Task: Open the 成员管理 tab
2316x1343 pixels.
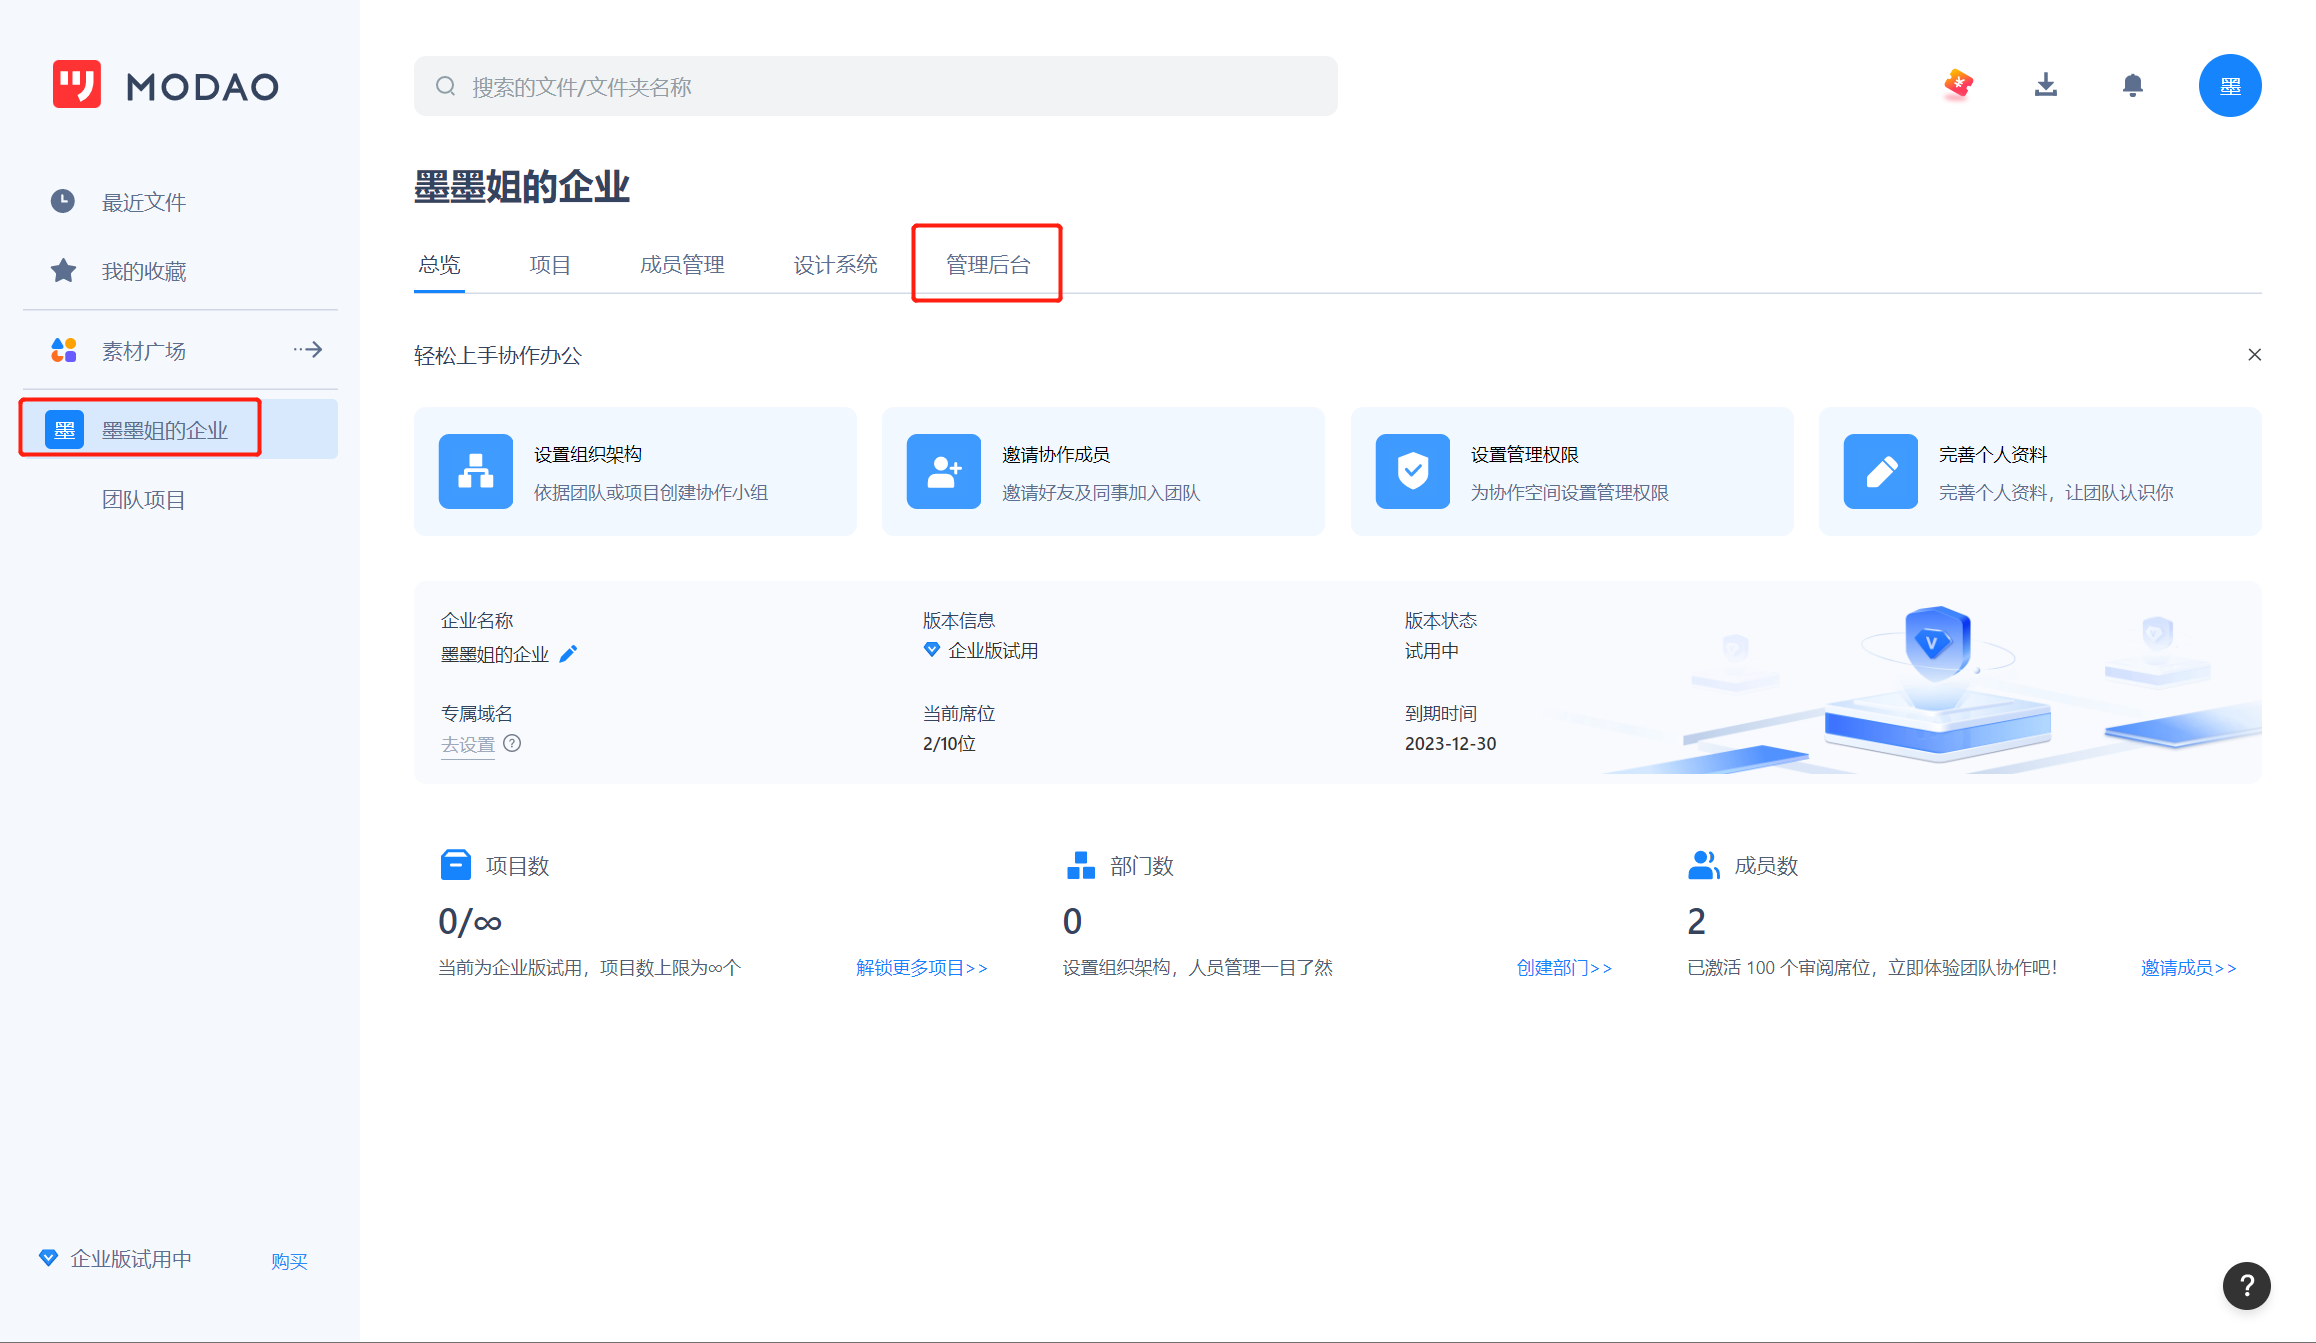Action: click(682, 265)
